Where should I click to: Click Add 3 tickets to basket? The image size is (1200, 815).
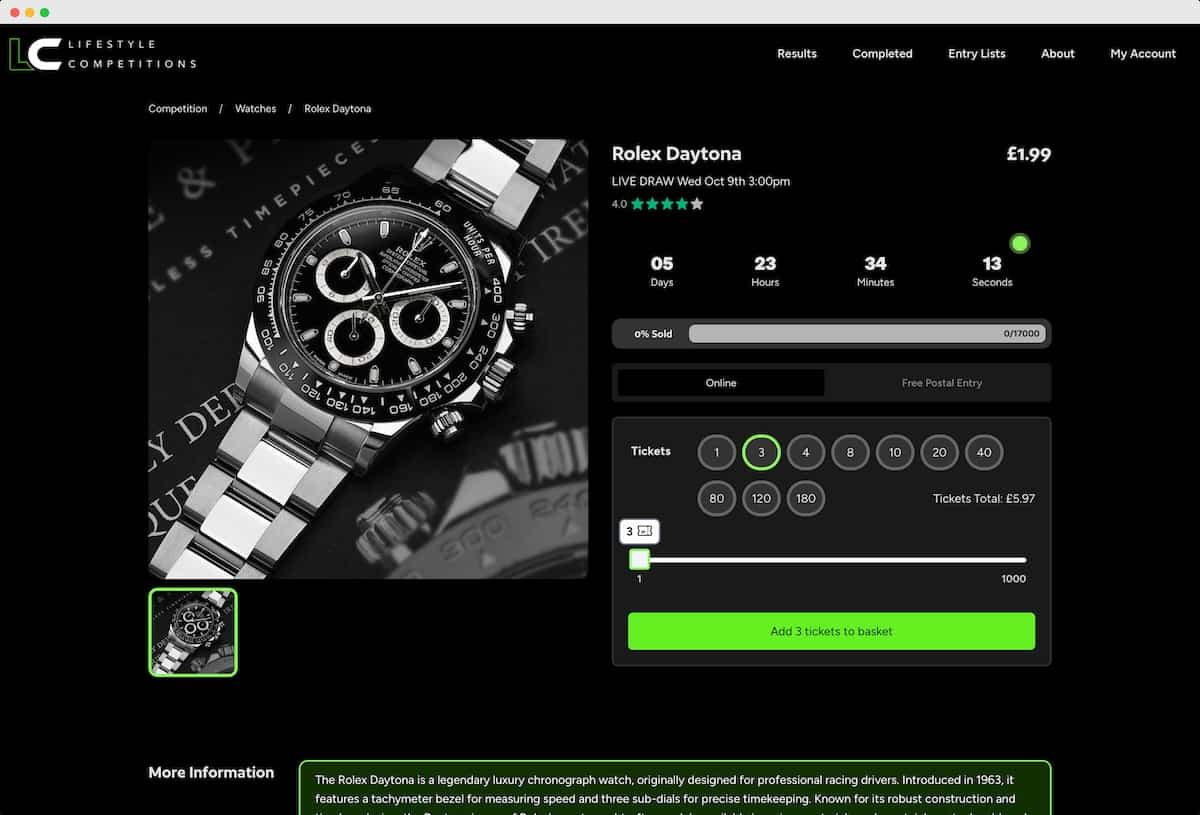tap(831, 631)
